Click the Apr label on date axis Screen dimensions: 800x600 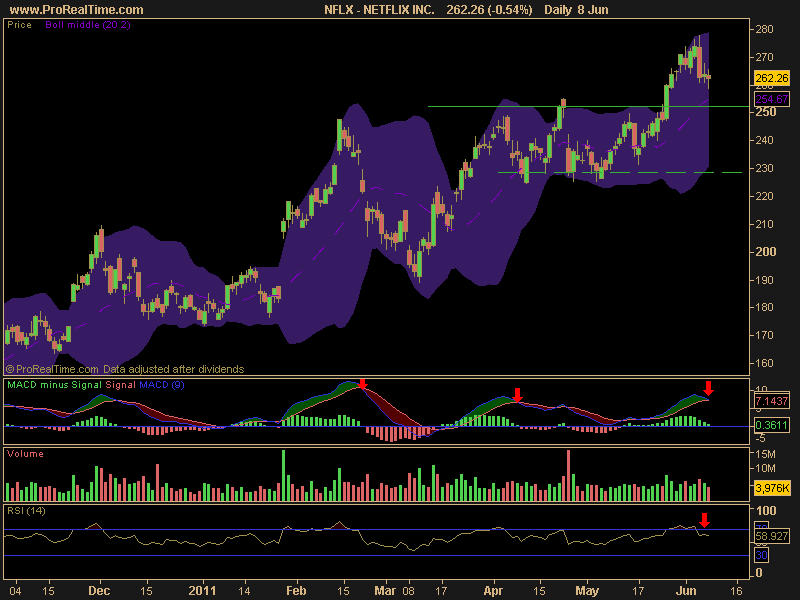pos(493,591)
